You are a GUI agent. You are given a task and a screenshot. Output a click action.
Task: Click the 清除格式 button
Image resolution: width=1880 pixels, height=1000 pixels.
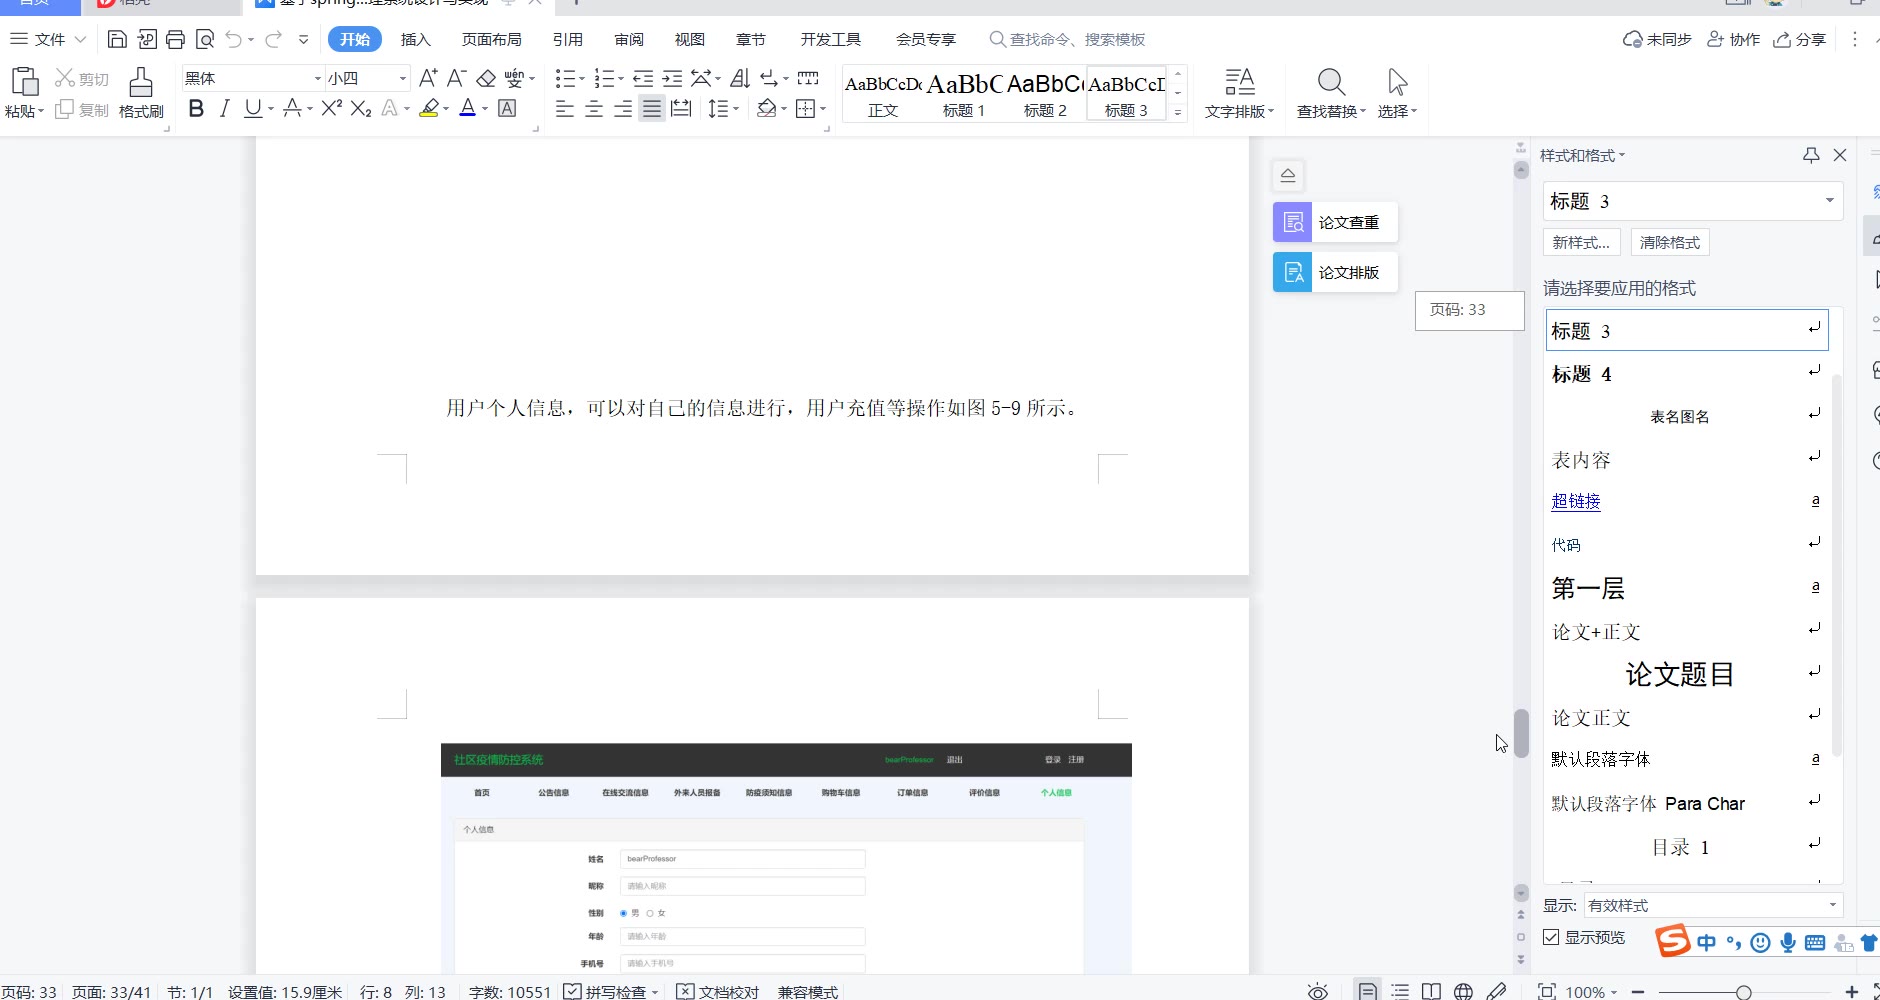tap(1669, 242)
